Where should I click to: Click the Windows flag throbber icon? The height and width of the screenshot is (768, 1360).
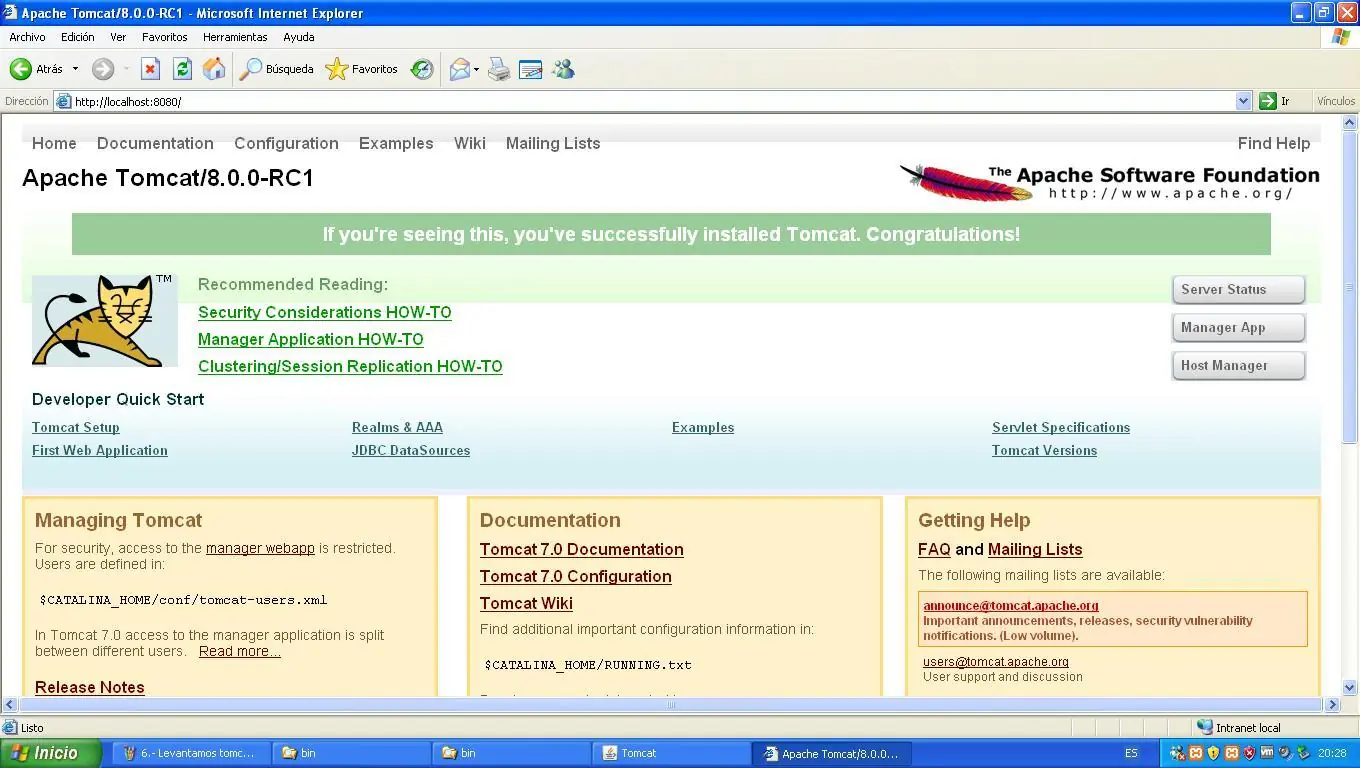coord(1341,37)
